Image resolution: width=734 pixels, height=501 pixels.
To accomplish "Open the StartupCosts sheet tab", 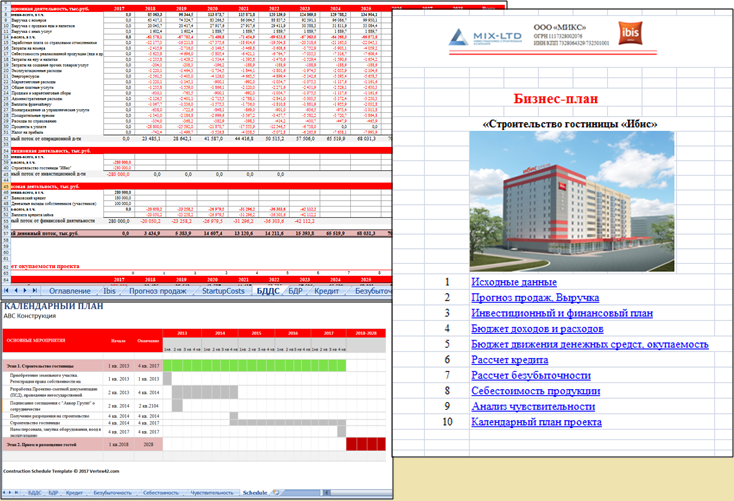I will (222, 291).
